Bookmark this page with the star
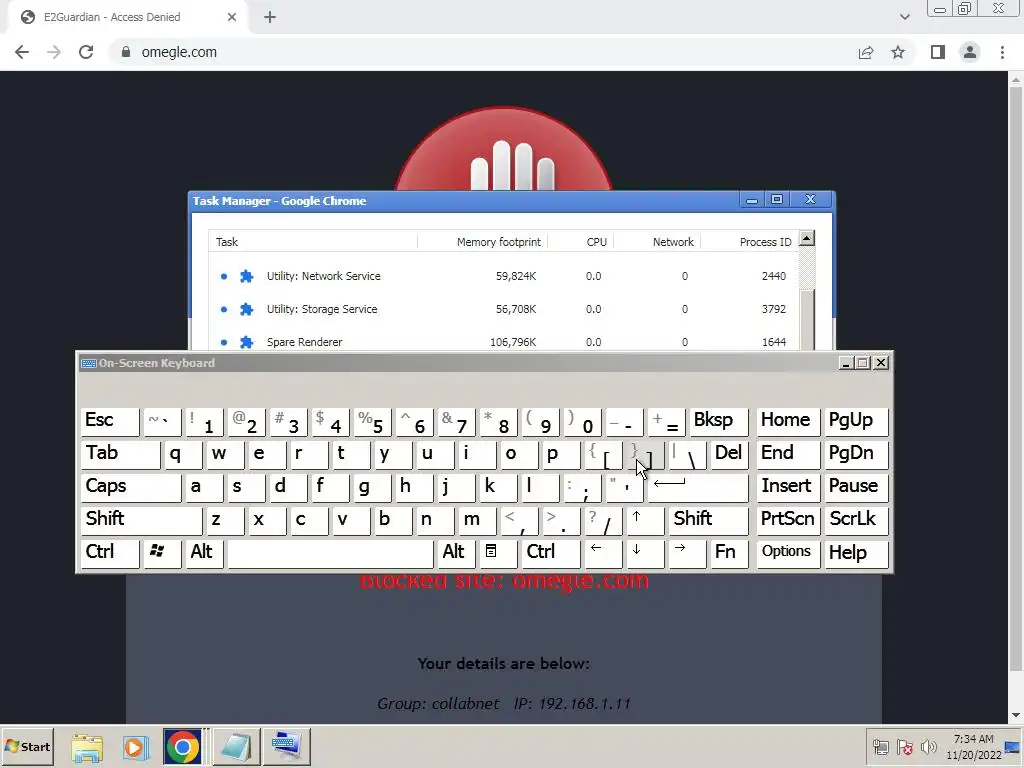The image size is (1024, 768). (898, 52)
